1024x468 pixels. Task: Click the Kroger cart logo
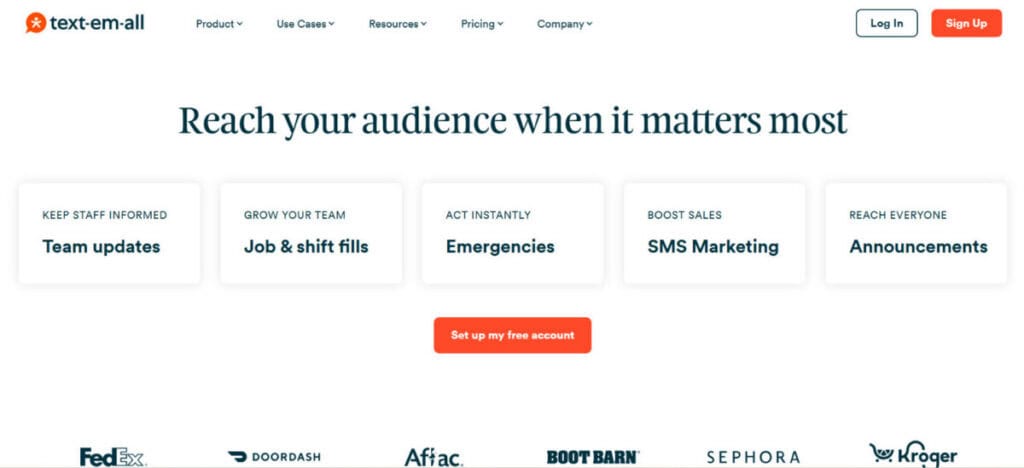click(913, 454)
